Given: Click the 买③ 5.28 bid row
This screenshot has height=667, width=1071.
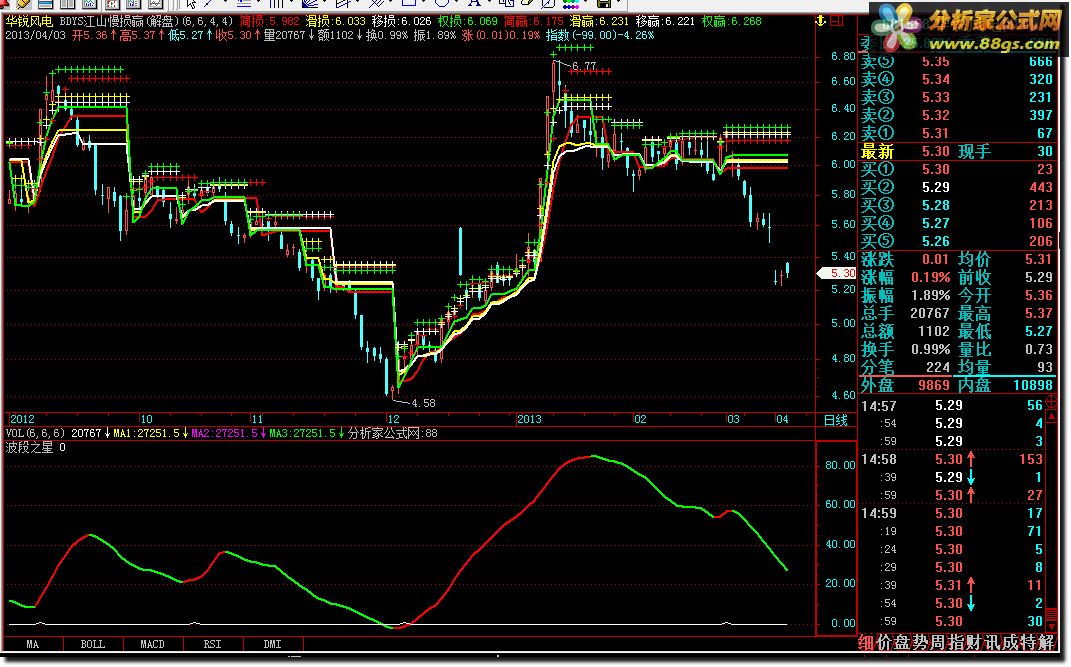Looking at the screenshot, I should pyautogui.click(x=957, y=205).
